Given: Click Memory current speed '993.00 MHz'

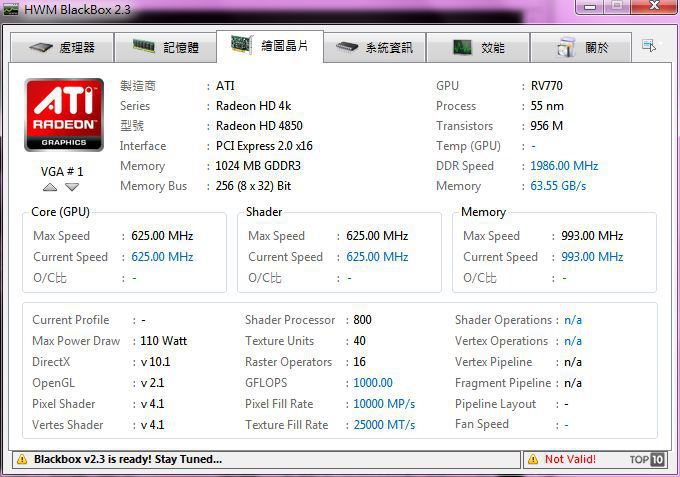Looking at the screenshot, I should (x=592, y=257).
